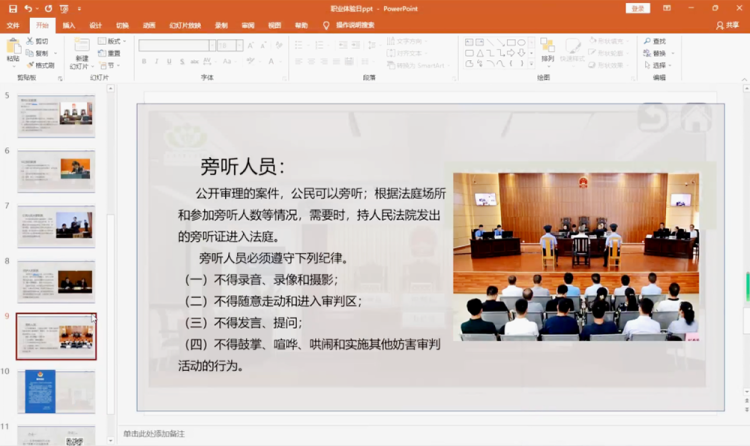This screenshot has height=446, width=750.
Task: Open the Design (设计) ribbon tab
Action: [x=95, y=25]
